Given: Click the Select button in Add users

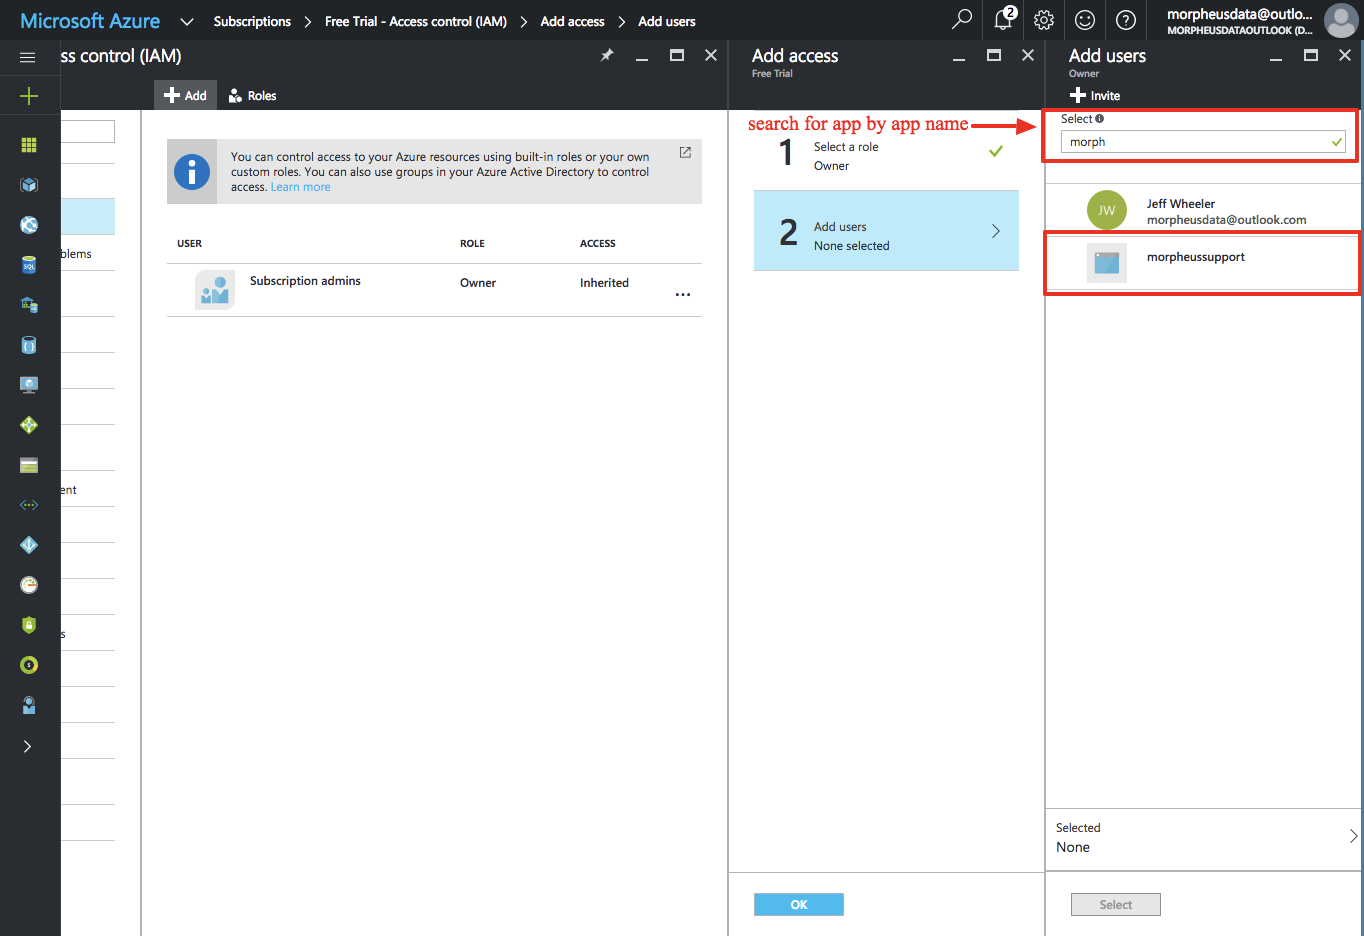Looking at the screenshot, I should pyautogui.click(x=1116, y=904).
